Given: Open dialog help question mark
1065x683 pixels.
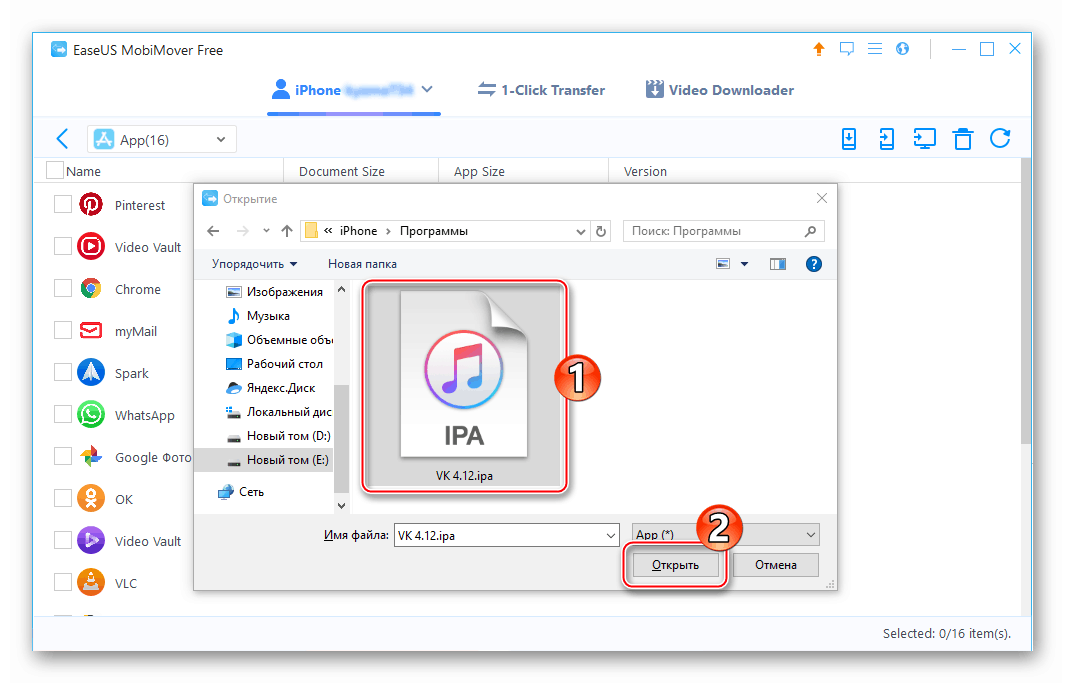Looking at the screenshot, I should [814, 264].
